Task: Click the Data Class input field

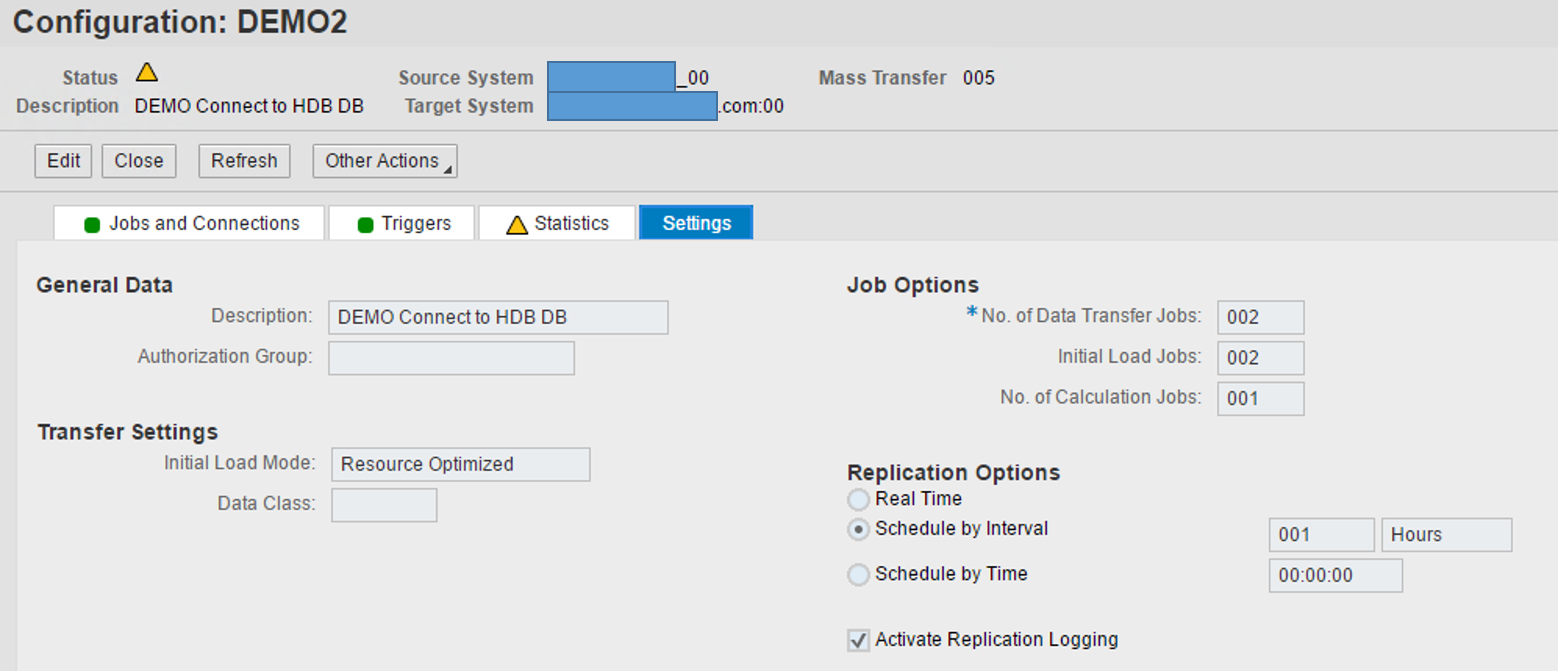Action: coord(384,505)
